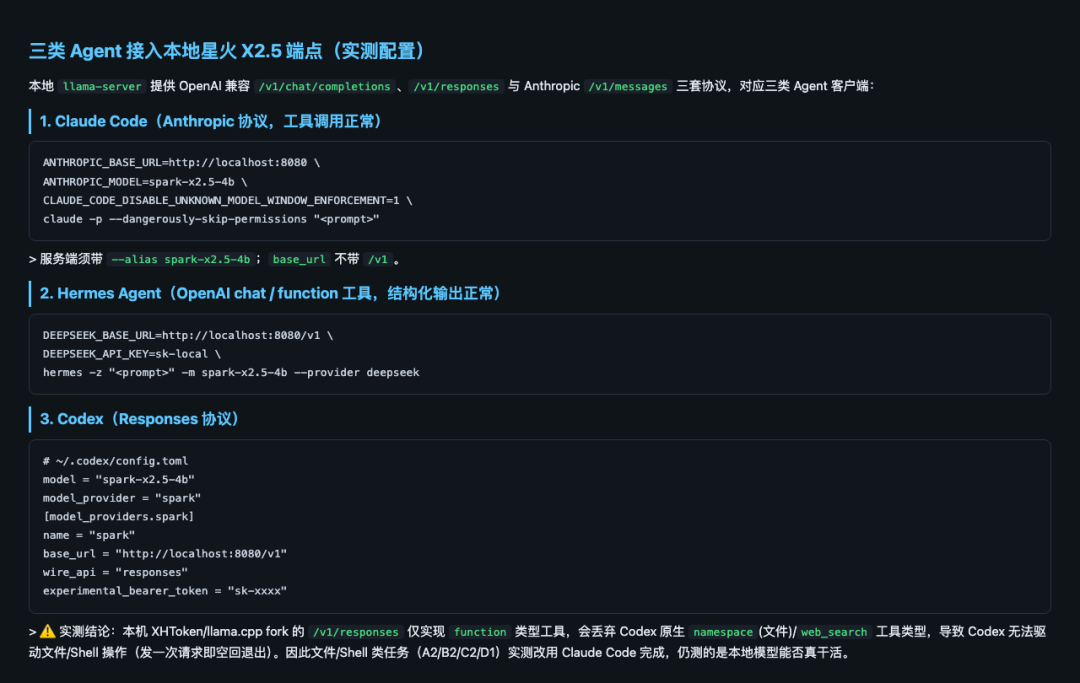Click the inline code '/v1/messages'

[x=627, y=87]
